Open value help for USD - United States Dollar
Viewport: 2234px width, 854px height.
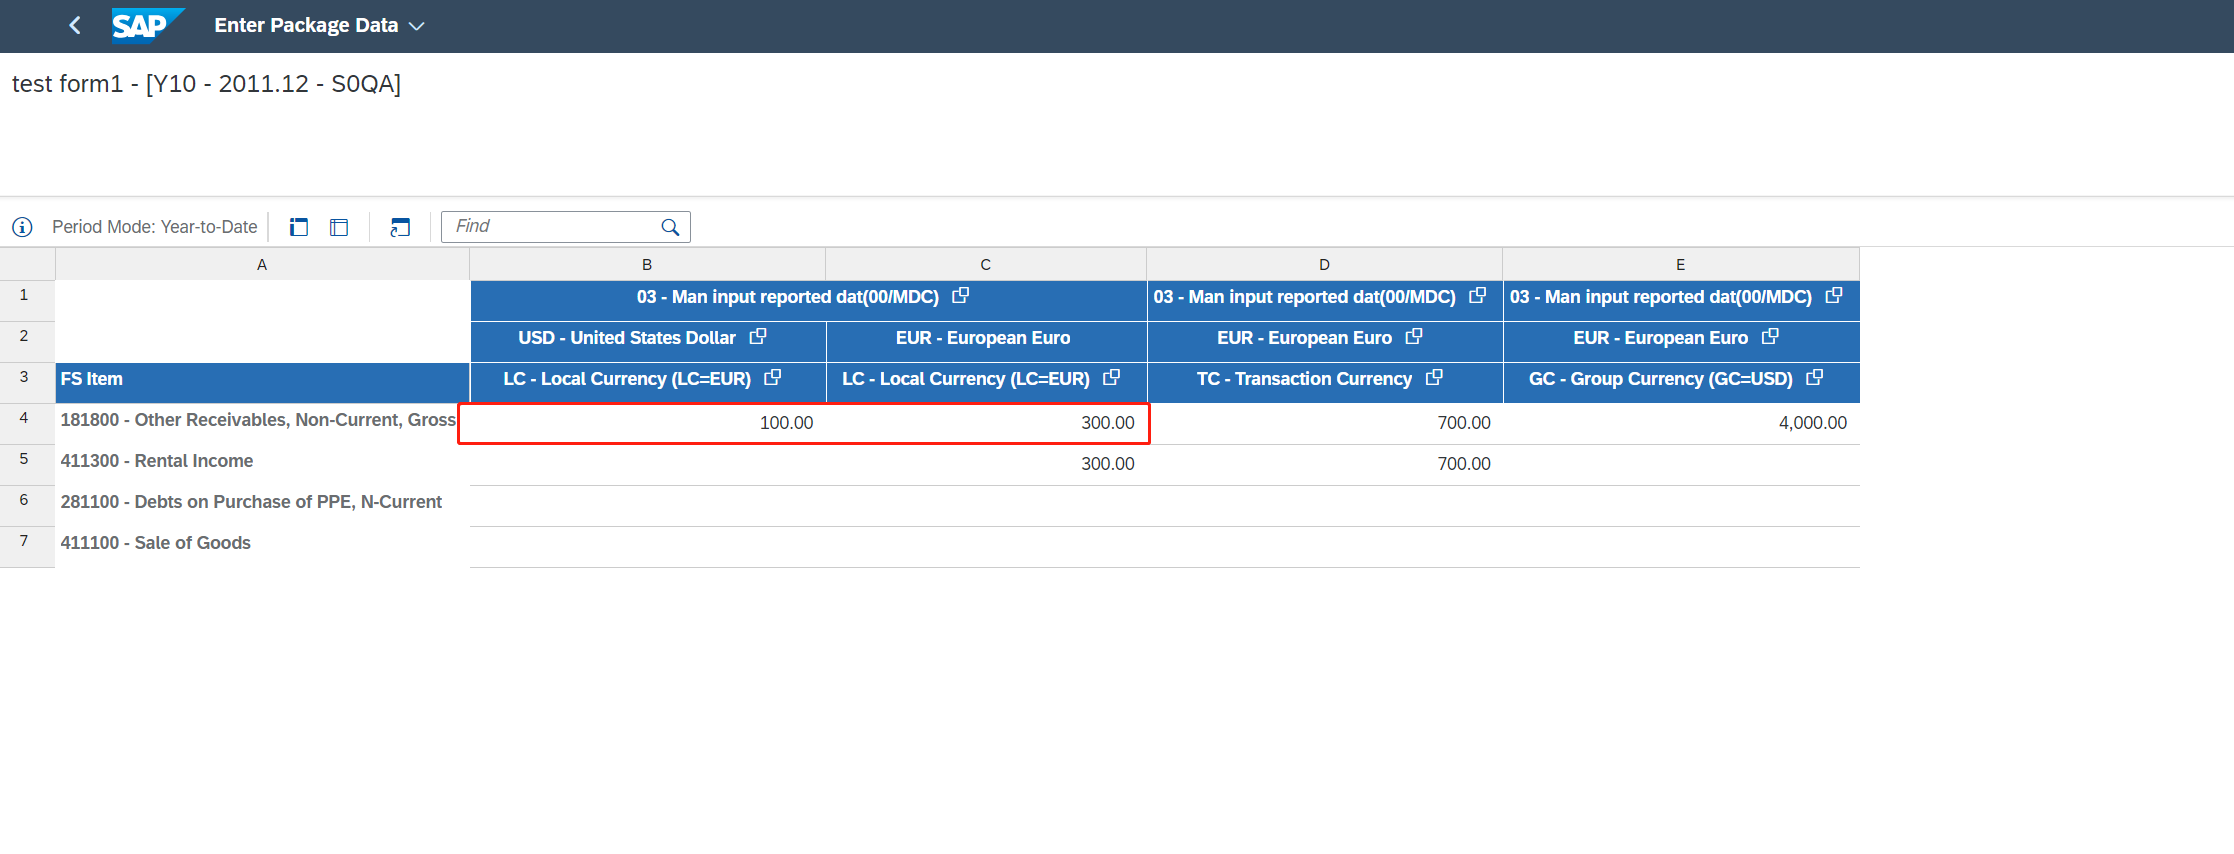758,337
